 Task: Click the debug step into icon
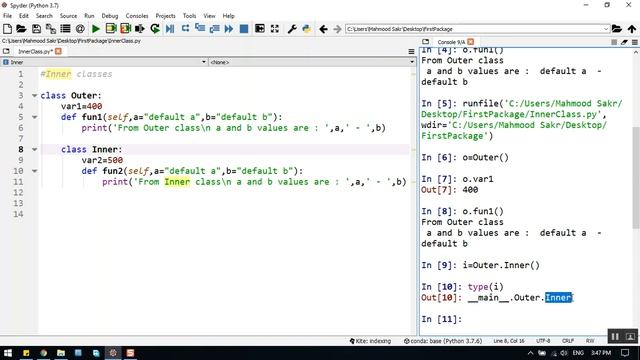coord(200,29)
